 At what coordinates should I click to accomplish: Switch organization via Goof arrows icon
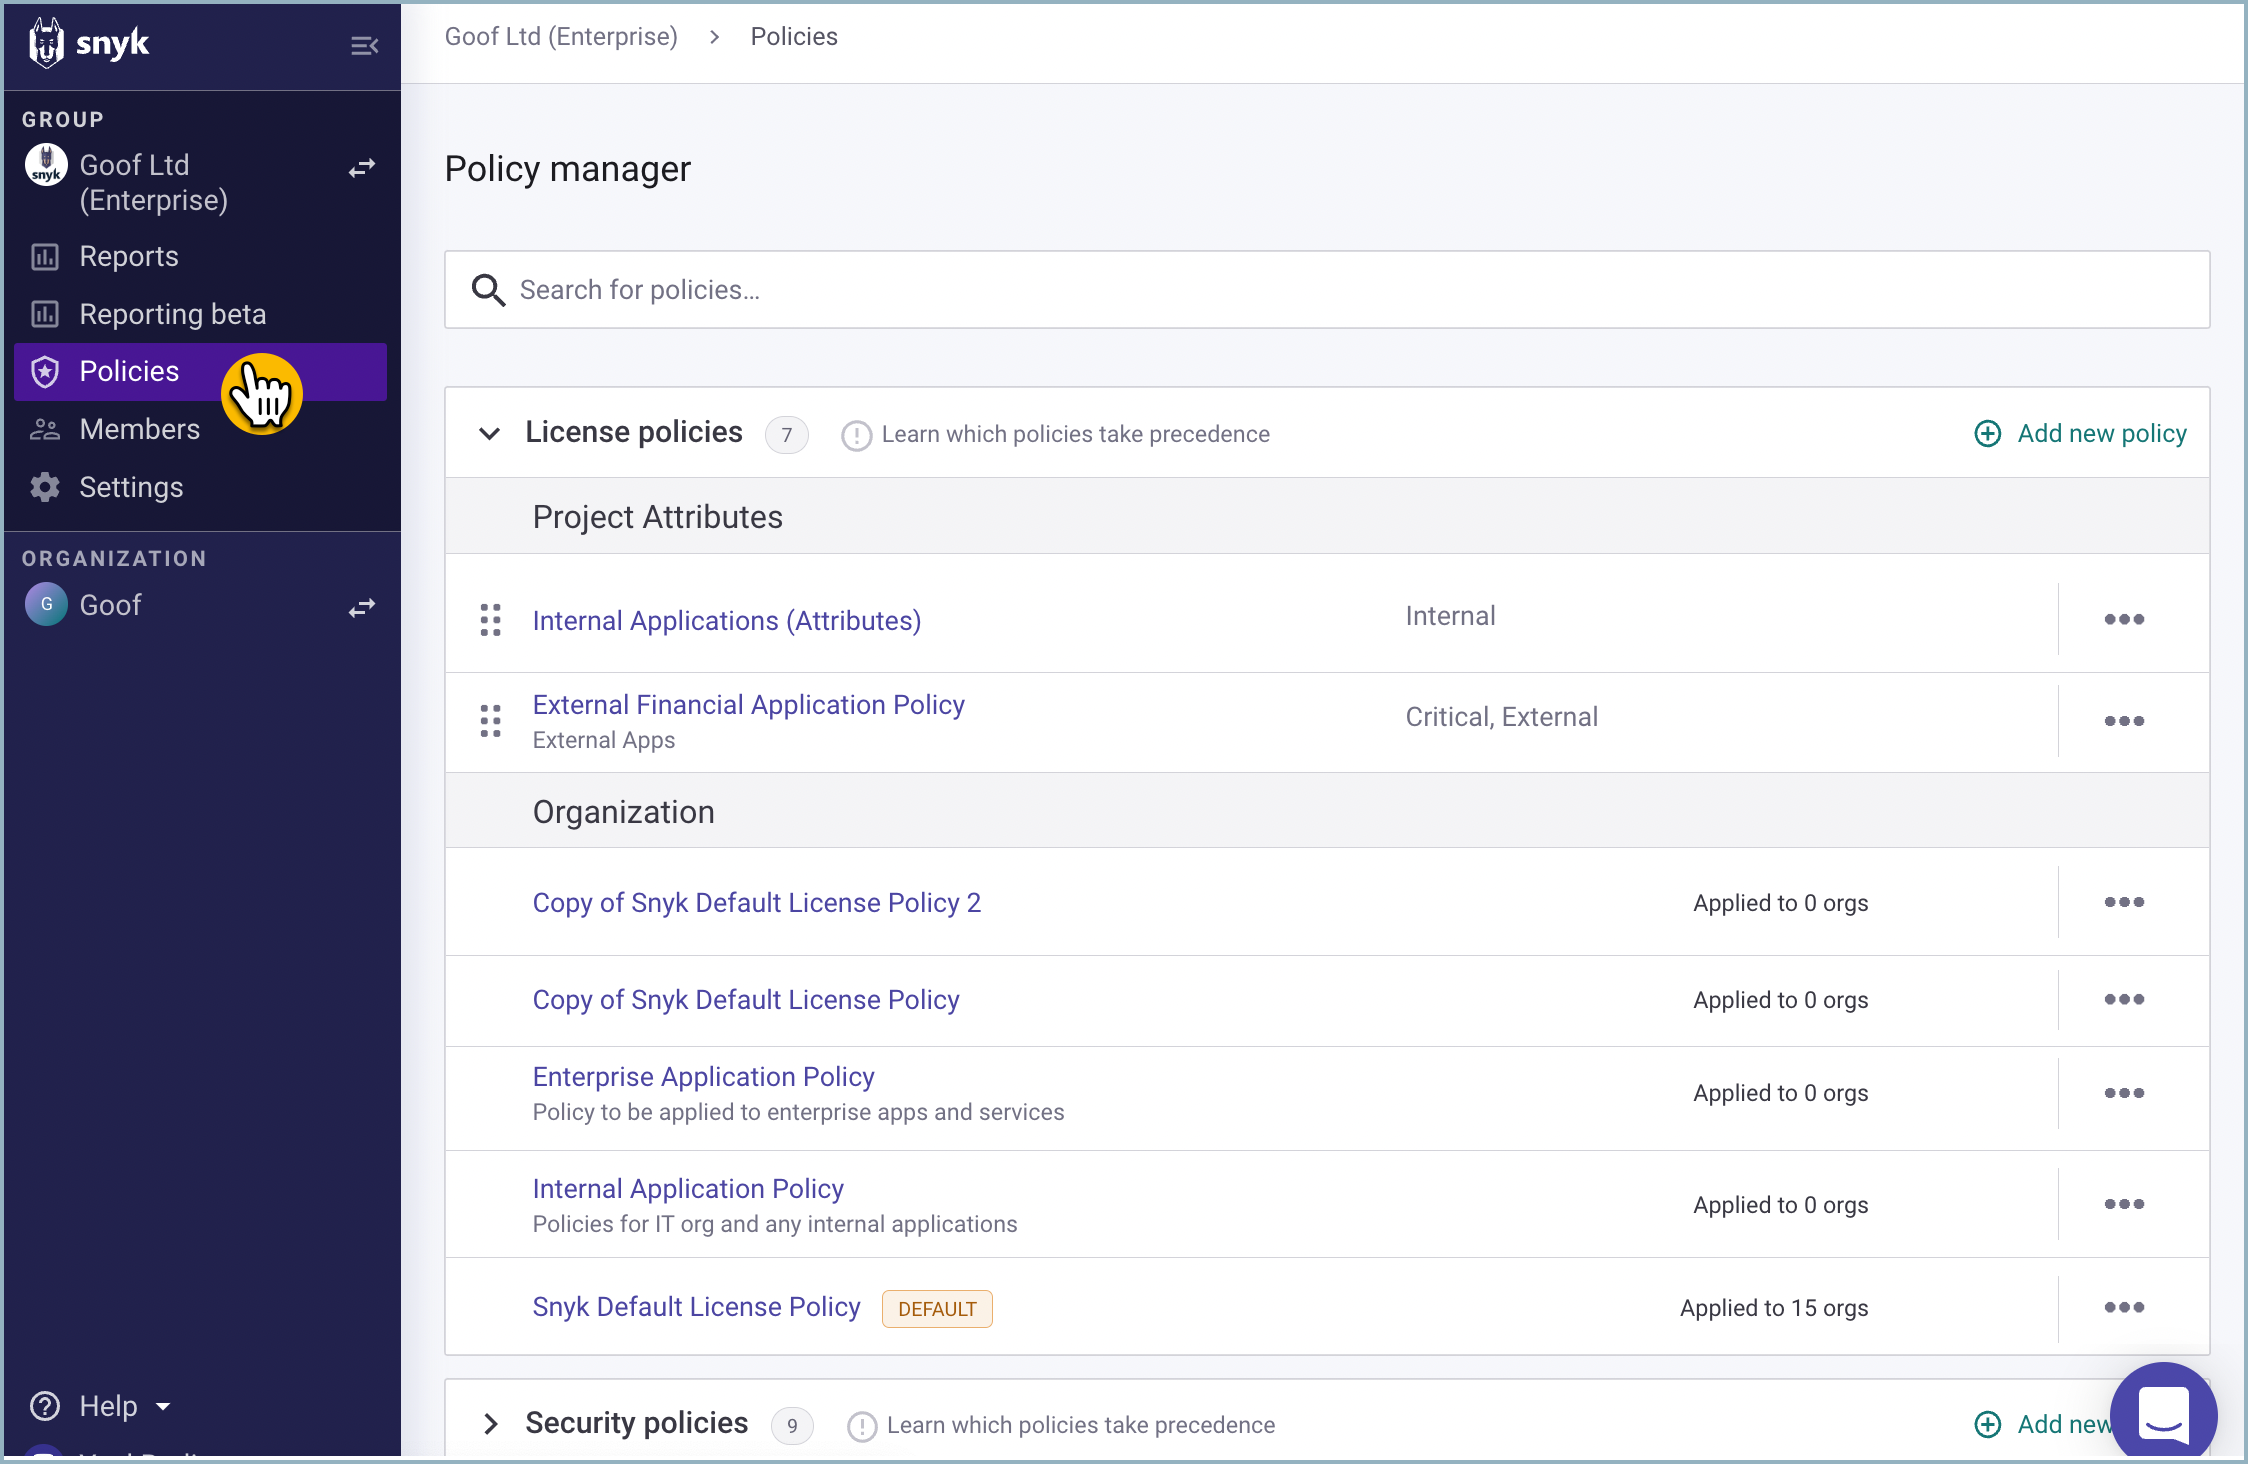pos(362,607)
